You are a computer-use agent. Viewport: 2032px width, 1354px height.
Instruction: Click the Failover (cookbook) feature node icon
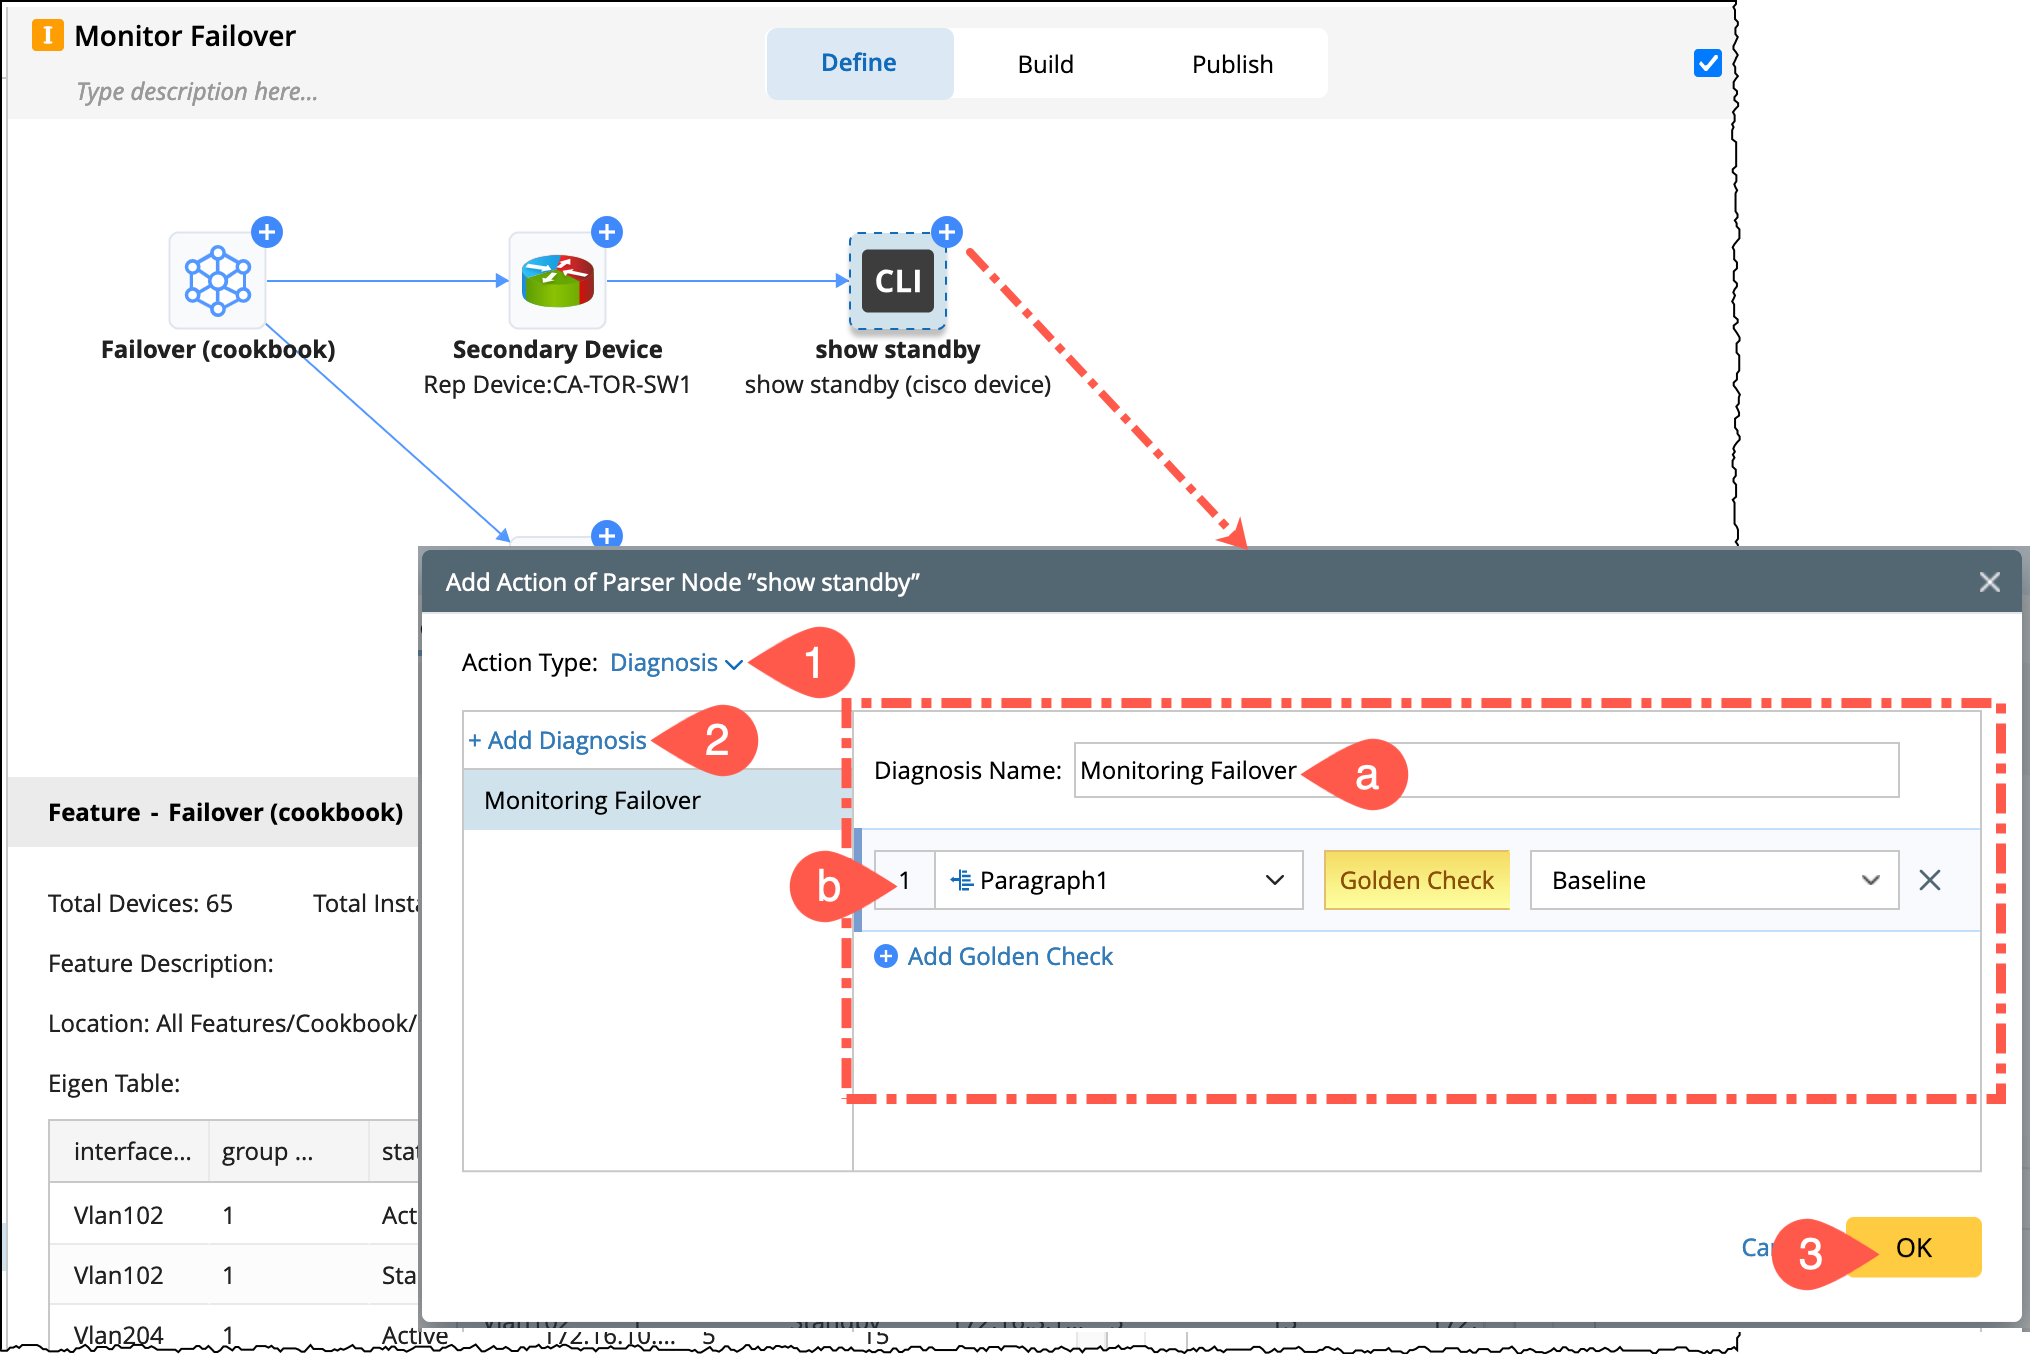(x=217, y=281)
